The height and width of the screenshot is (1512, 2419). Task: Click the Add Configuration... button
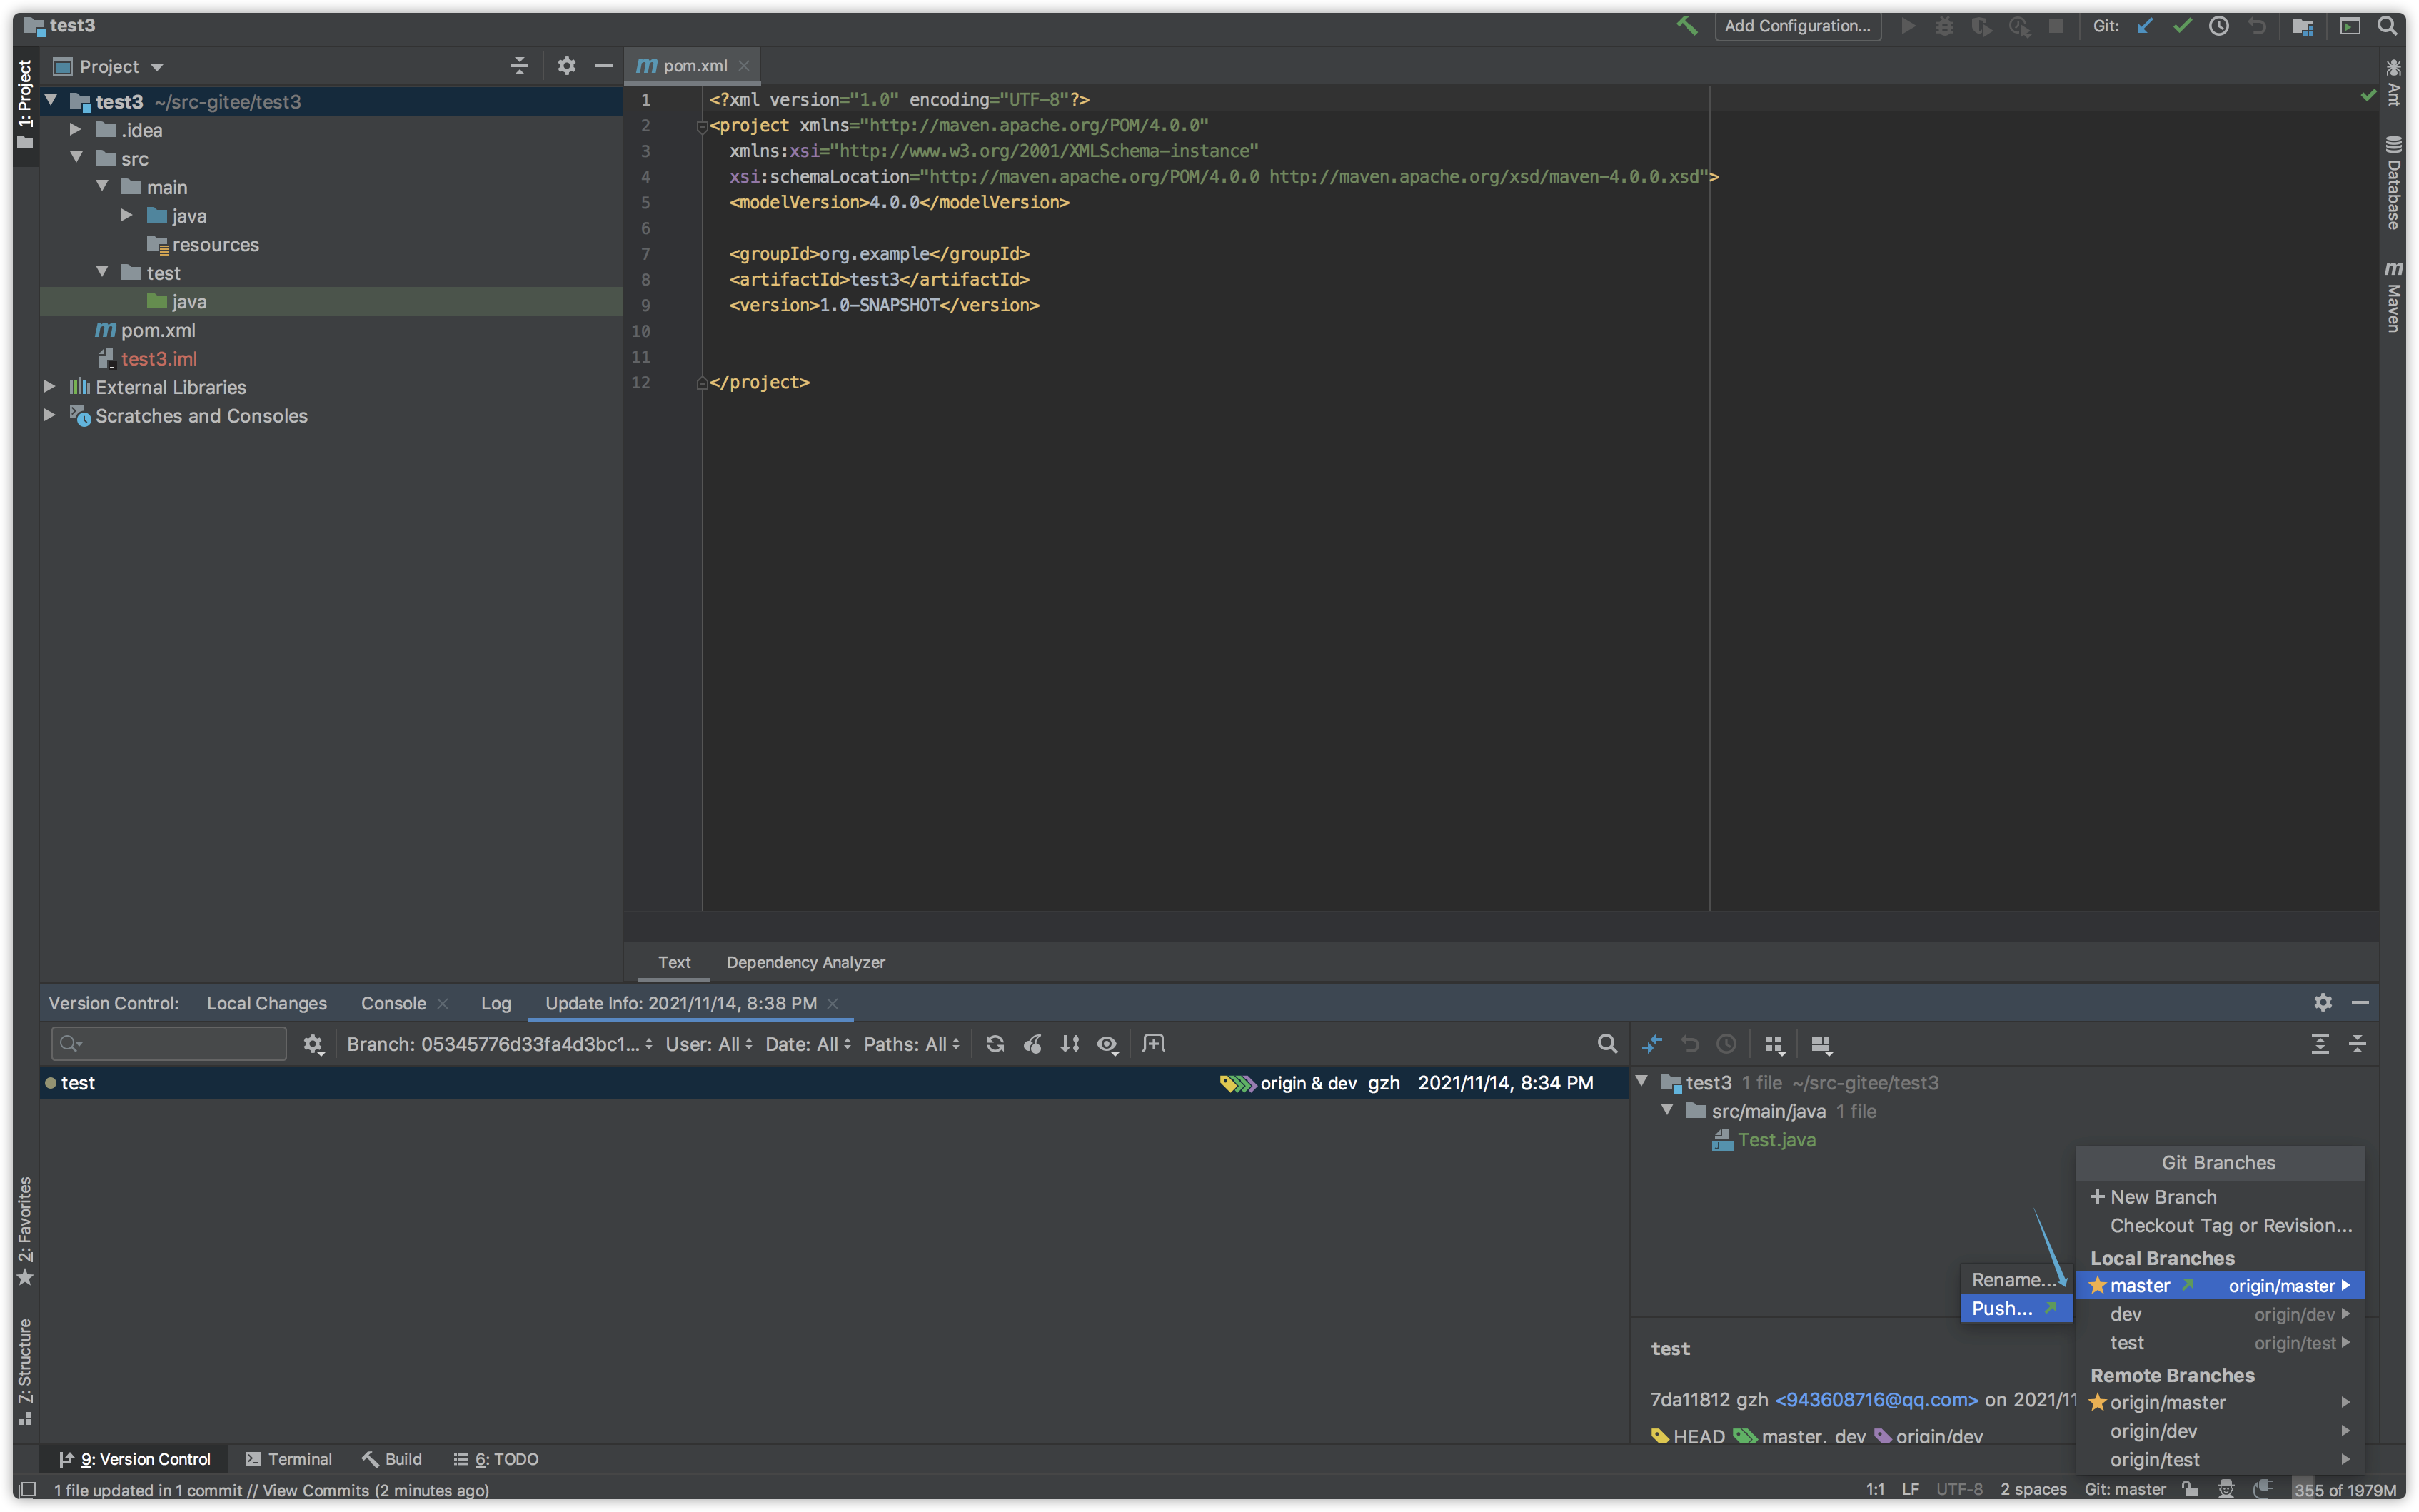(1797, 26)
